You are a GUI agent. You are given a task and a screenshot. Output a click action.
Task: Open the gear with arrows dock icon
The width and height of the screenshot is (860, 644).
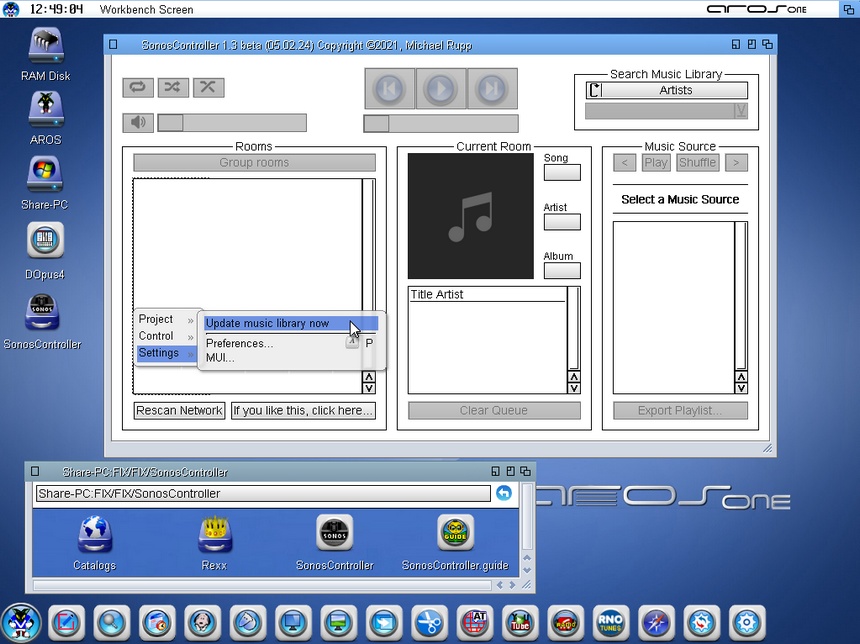701,623
